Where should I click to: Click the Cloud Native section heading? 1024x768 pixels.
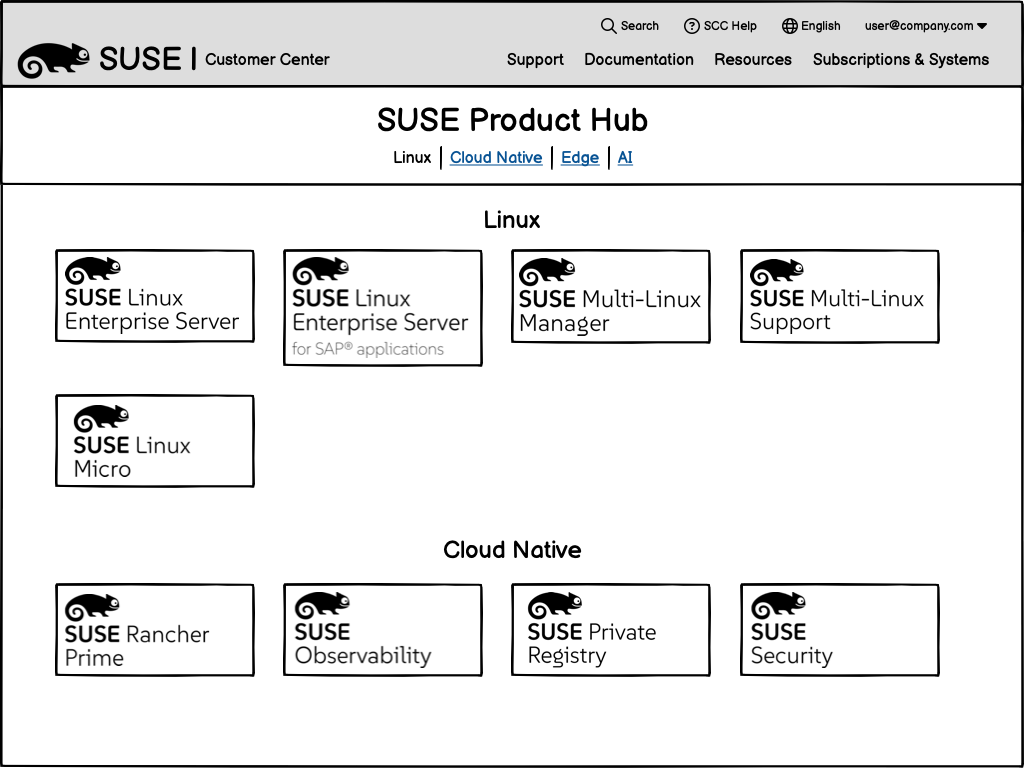pos(512,550)
